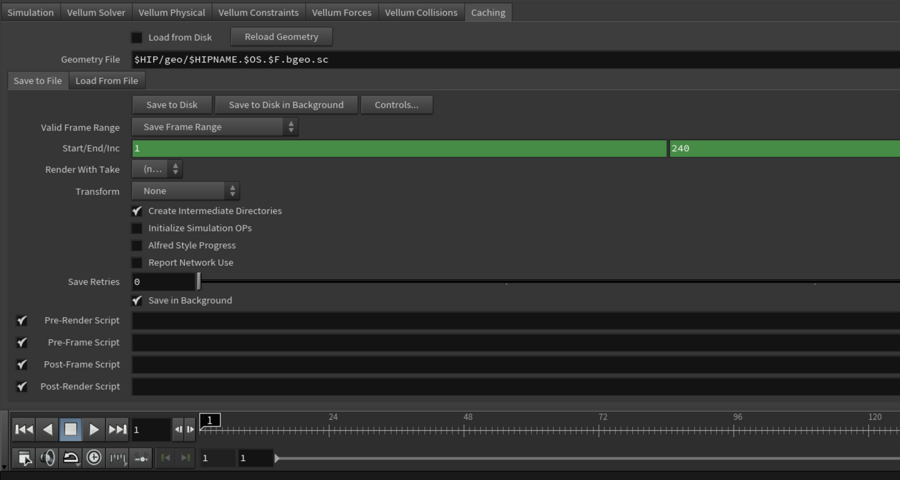This screenshot has width=900, height=480.
Task: Open the frame tick display options icon
Action: tap(118, 458)
